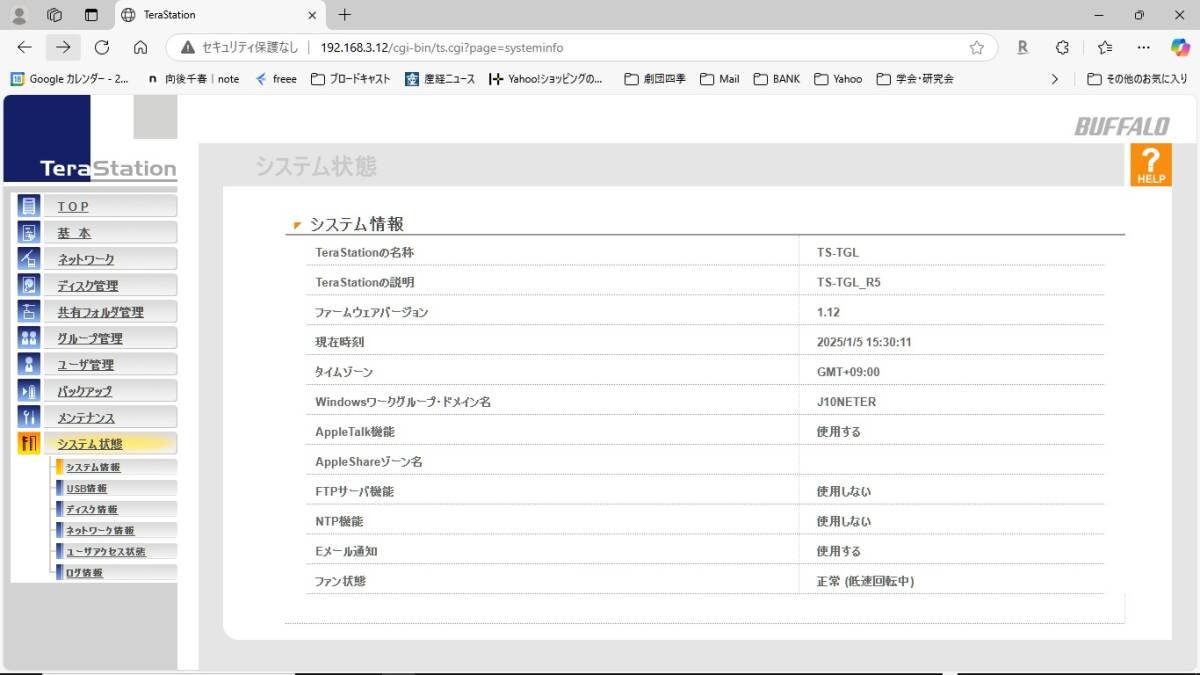Open the 劇団四季 bookmark folder
This screenshot has height=675, width=1200.
tap(655, 78)
